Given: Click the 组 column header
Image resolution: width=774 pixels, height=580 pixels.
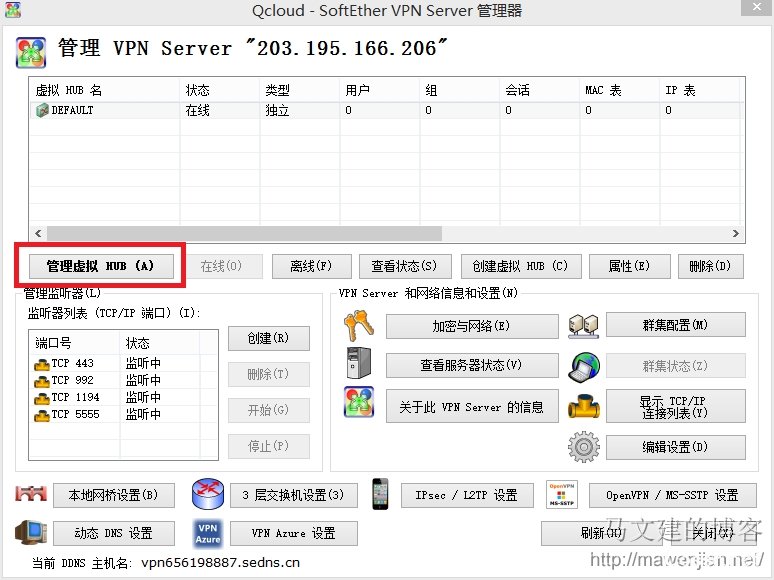Looking at the screenshot, I should (460, 90).
